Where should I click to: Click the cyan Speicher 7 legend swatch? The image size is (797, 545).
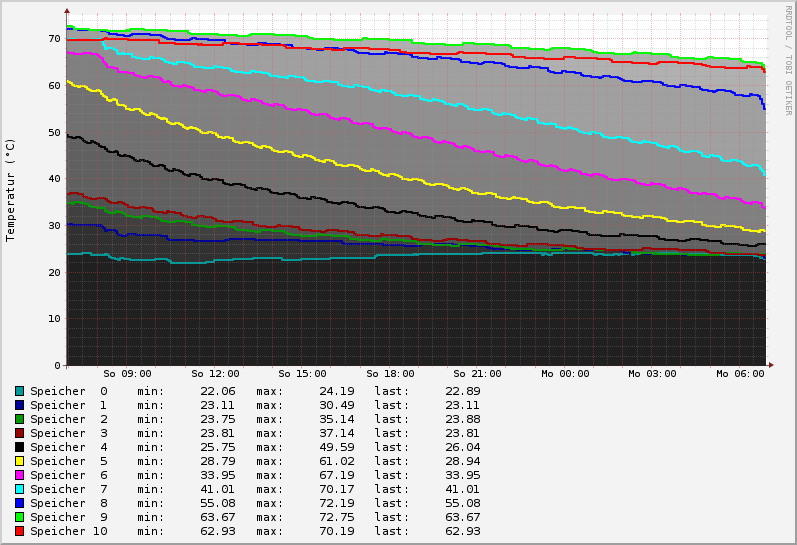[19, 489]
